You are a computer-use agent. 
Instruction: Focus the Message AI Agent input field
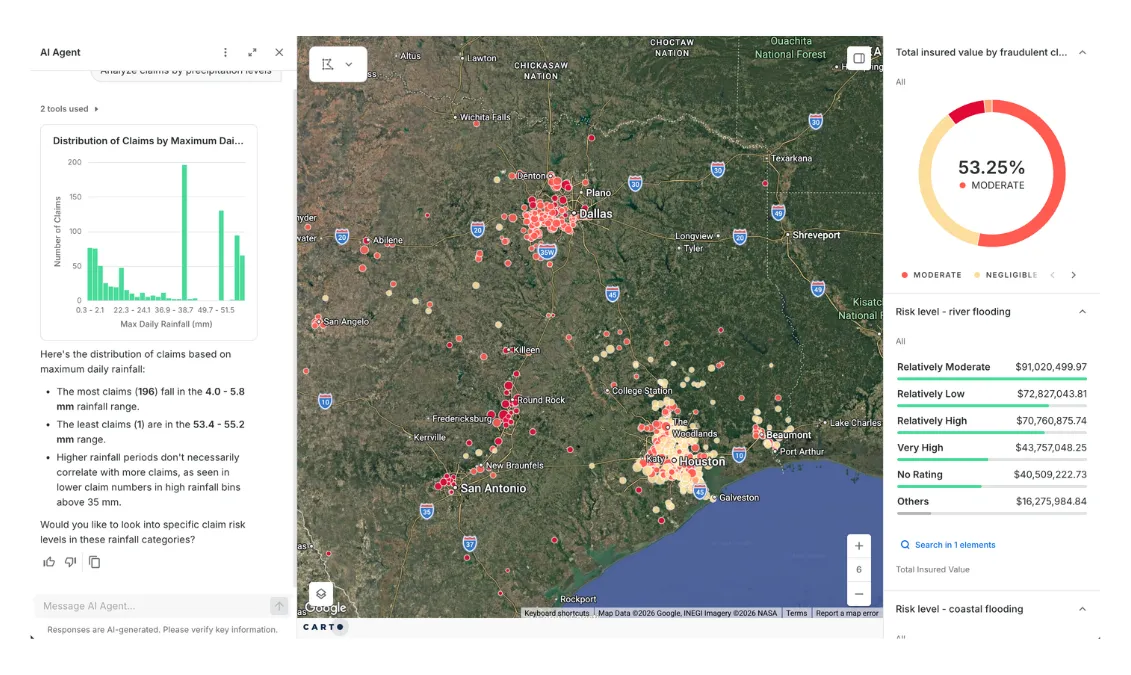(154, 606)
